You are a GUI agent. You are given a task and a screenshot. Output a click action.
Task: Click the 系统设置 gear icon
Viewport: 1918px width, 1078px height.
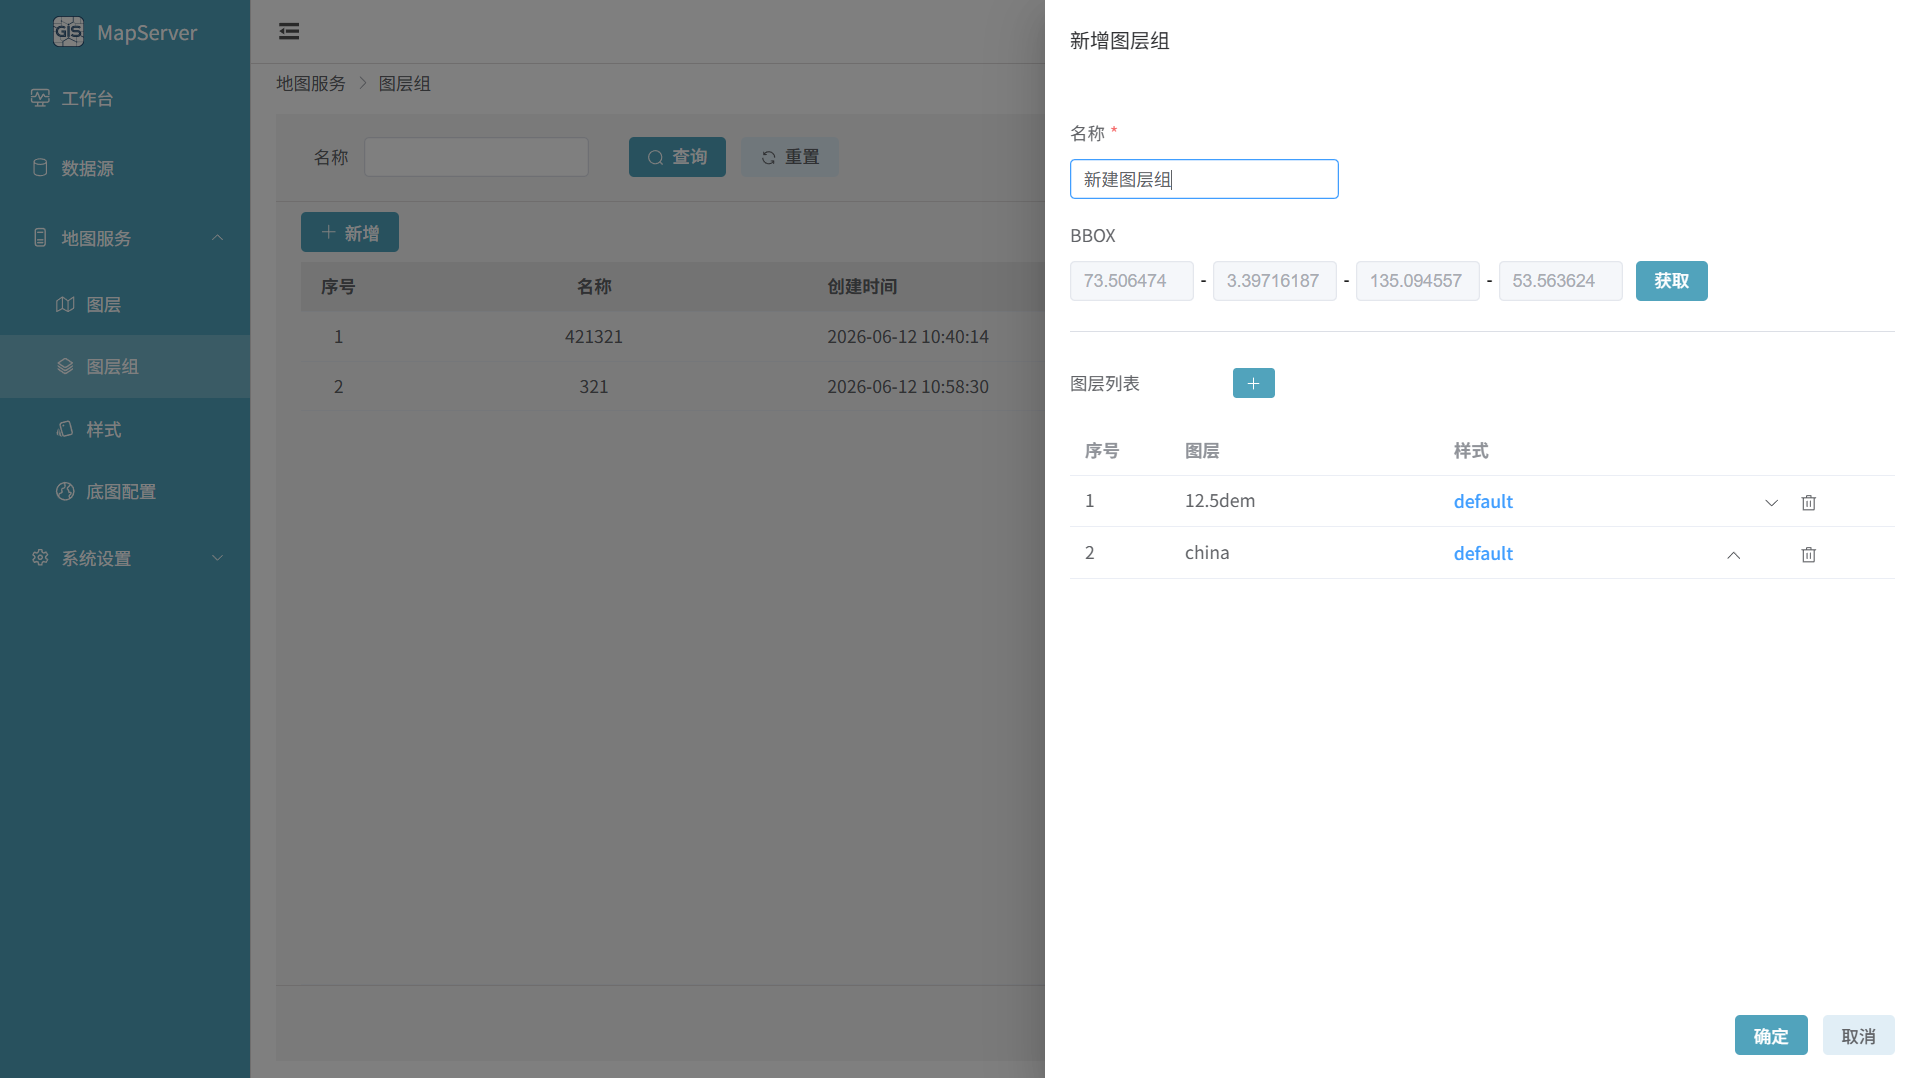[40, 558]
